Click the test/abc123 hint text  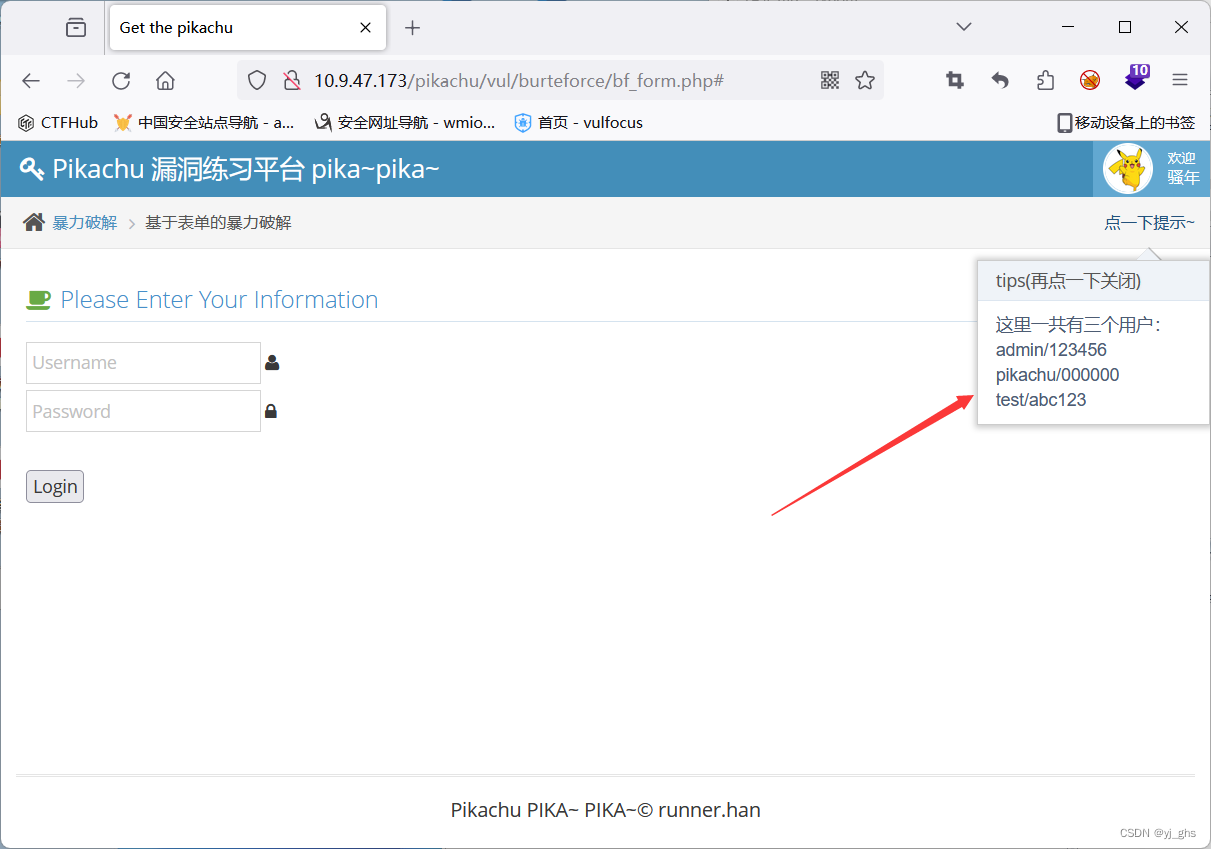point(1041,400)
